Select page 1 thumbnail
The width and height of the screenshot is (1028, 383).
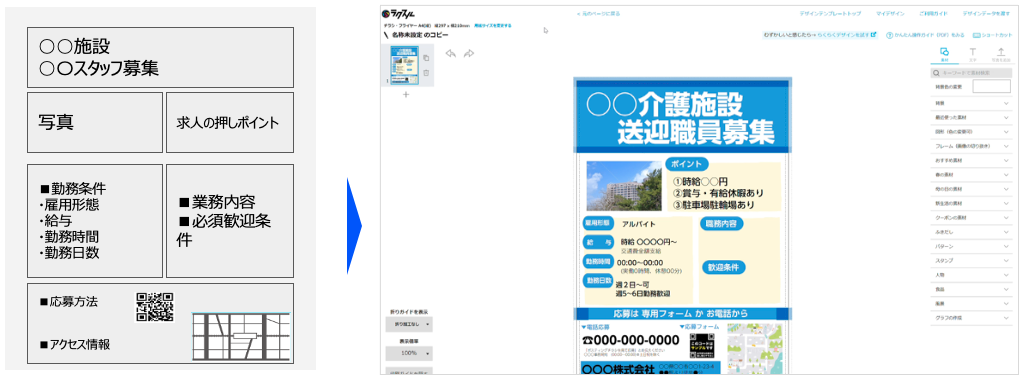coord(405,66)
